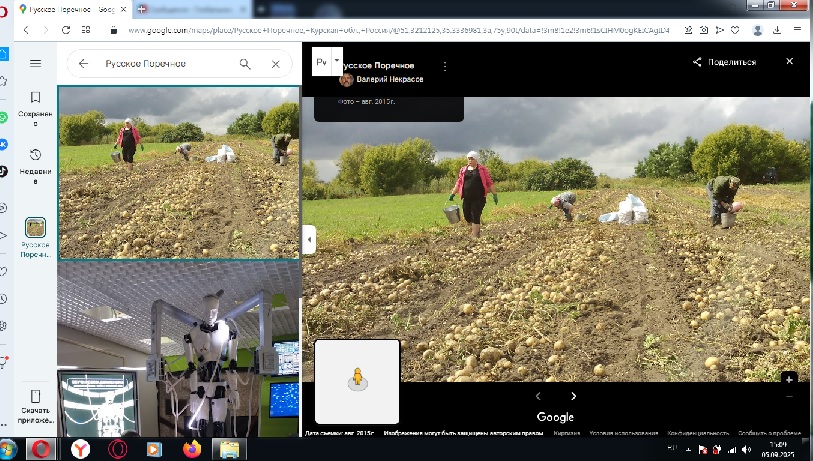Click the Русское Поречное search input field
This screenshot has width=813, height=461.
coord(160,64)
